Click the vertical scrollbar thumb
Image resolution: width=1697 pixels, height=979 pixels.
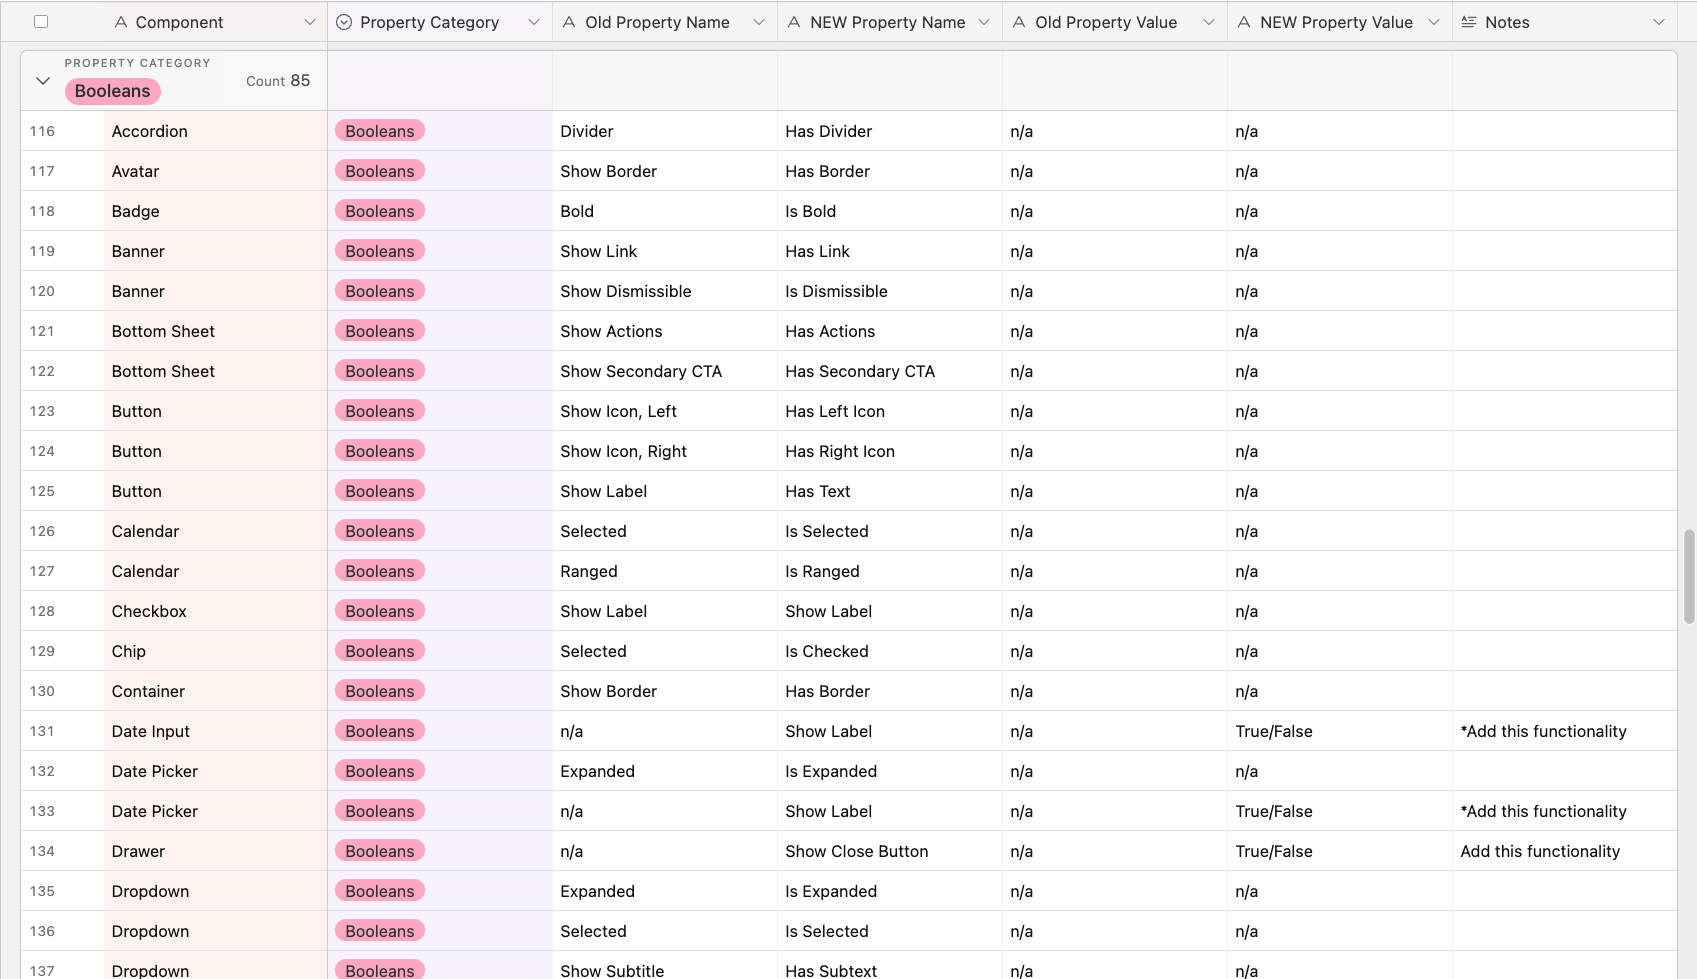point(1689,577)
